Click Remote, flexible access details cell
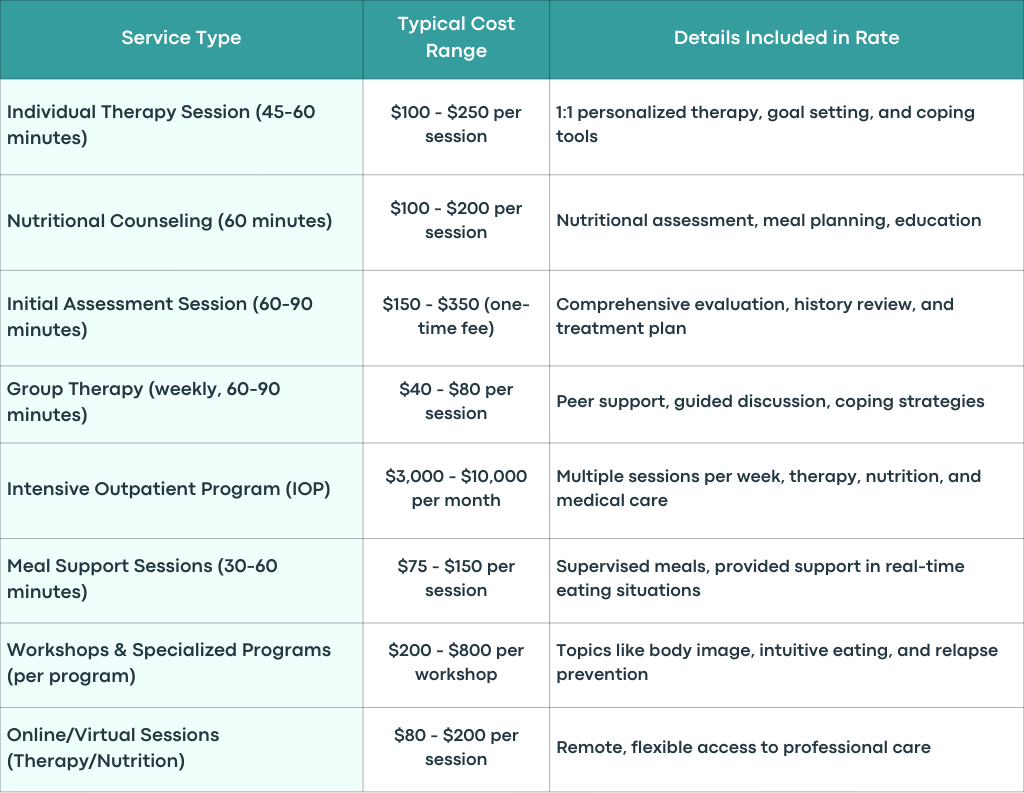Screen dimensions: 1024x793 [x=786, y=750]
